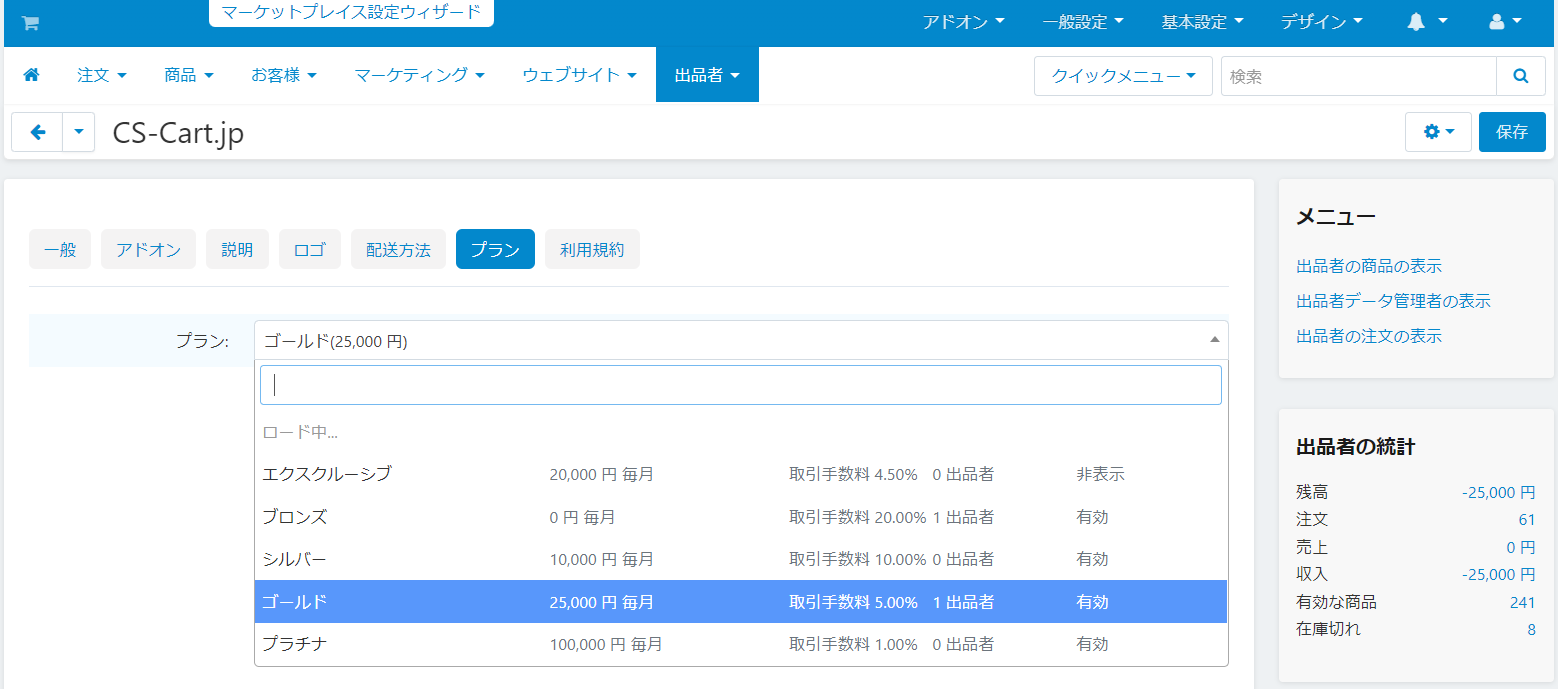This screenshot has width=1558, height=689.
Task: Open 出品者の商品の表示 link
Action: 1369,266
